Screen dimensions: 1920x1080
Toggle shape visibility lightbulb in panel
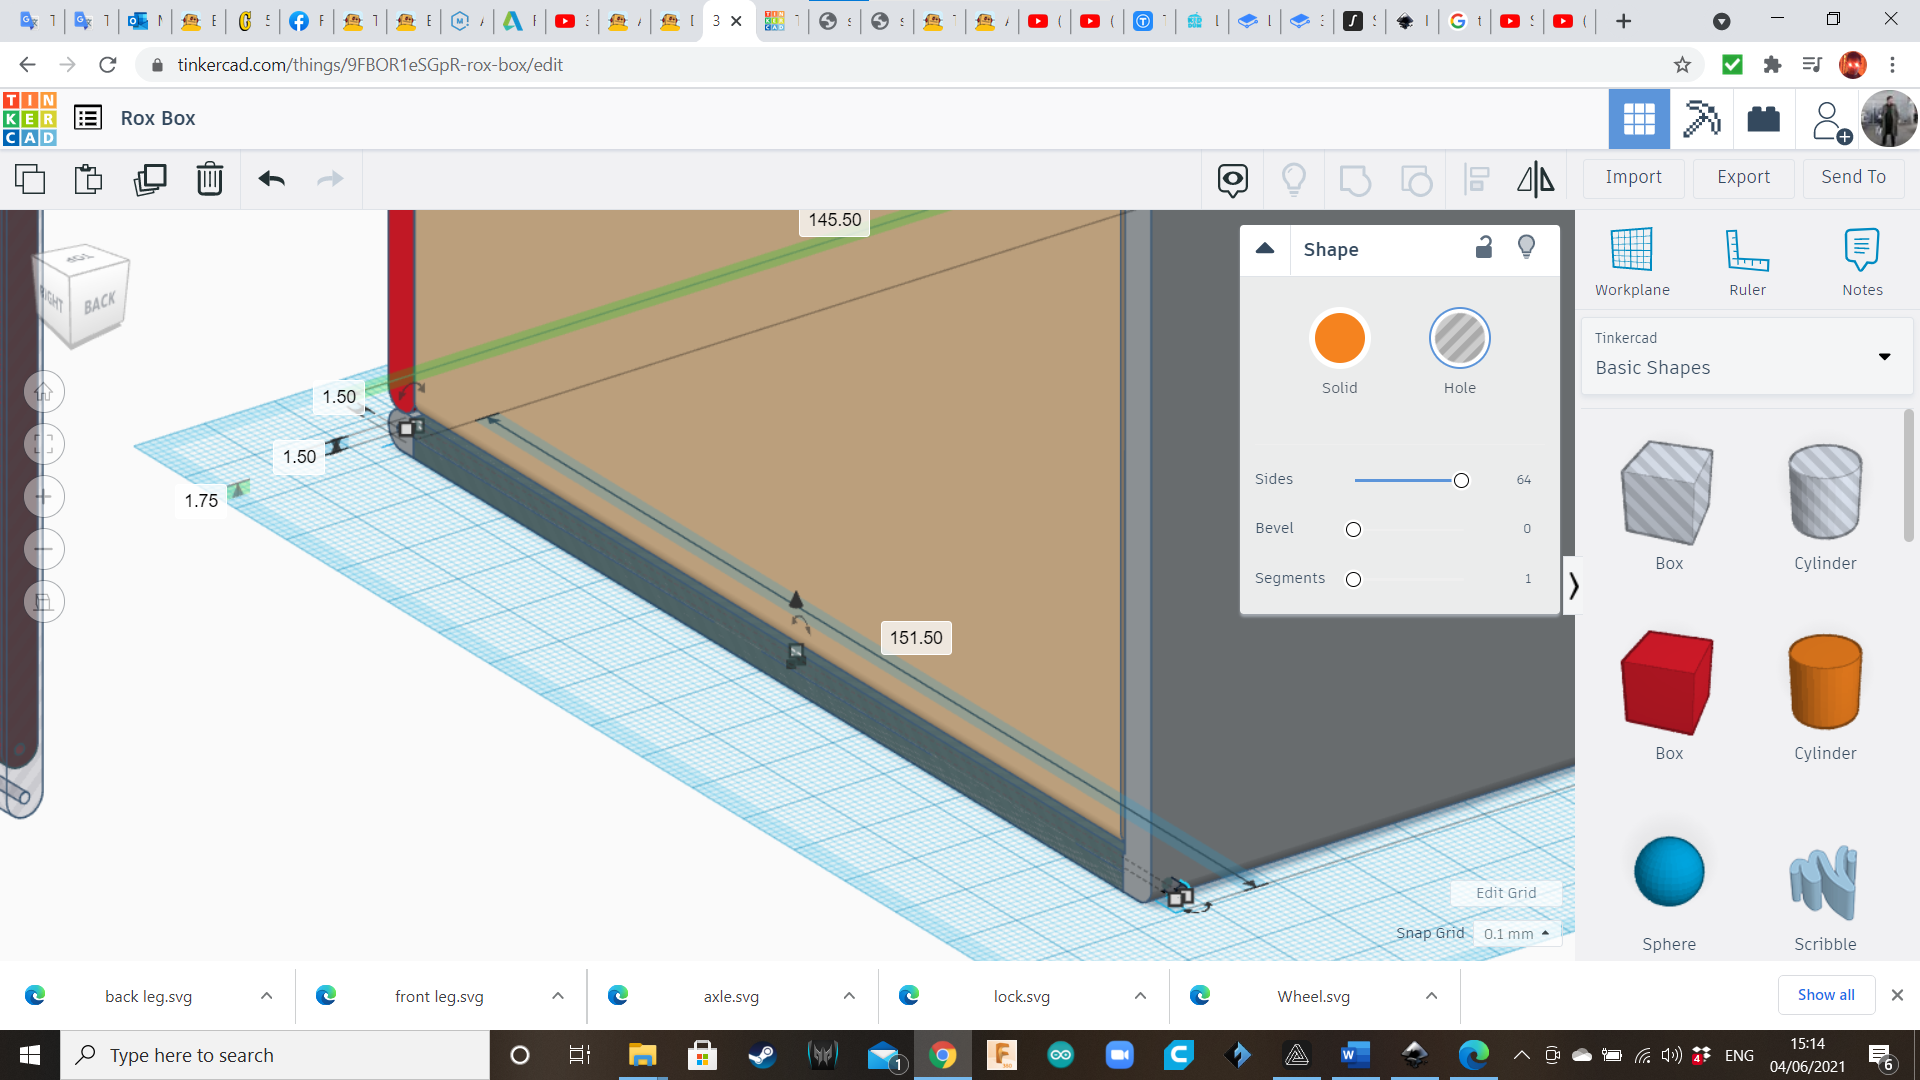coord(1526,247)
